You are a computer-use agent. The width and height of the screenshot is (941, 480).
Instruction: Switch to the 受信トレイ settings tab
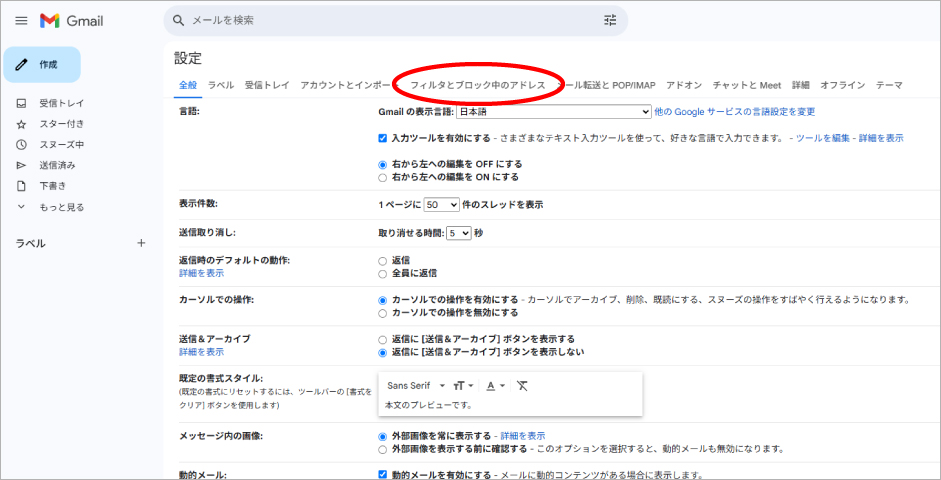click(x=267, y=85)
